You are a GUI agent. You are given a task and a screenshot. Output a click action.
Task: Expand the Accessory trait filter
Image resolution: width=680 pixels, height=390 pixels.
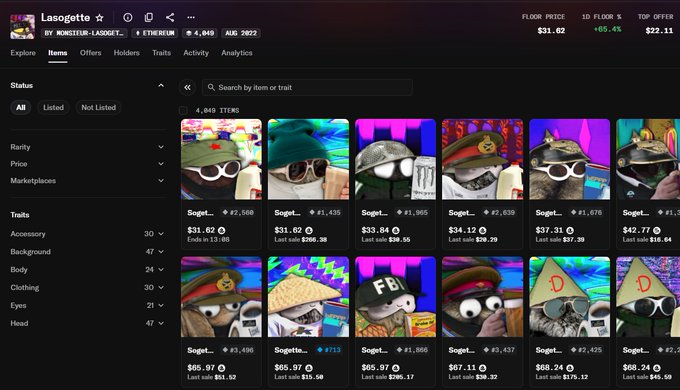click(87, 234)
